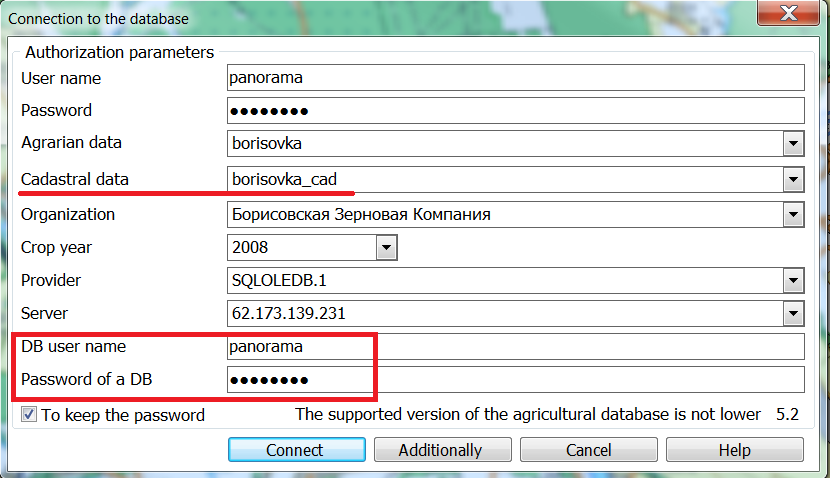Cancel the database connection

[x=588, y=450]
